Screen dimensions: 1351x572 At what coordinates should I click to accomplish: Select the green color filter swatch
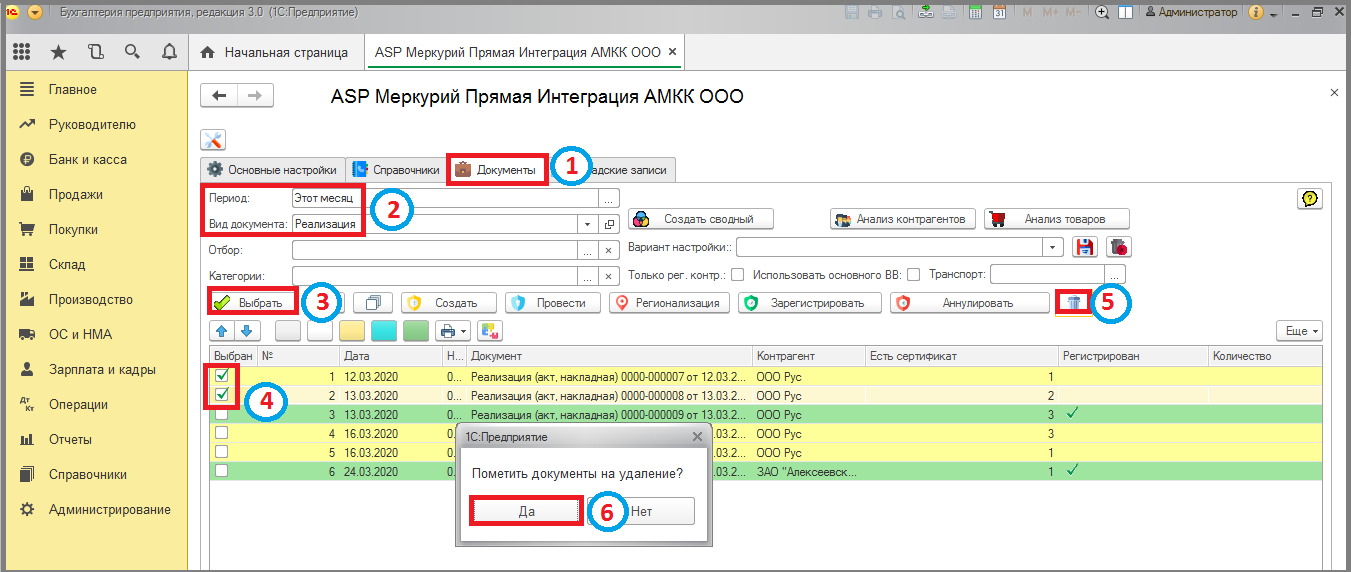pyautogui.click(x=416, y=330)
